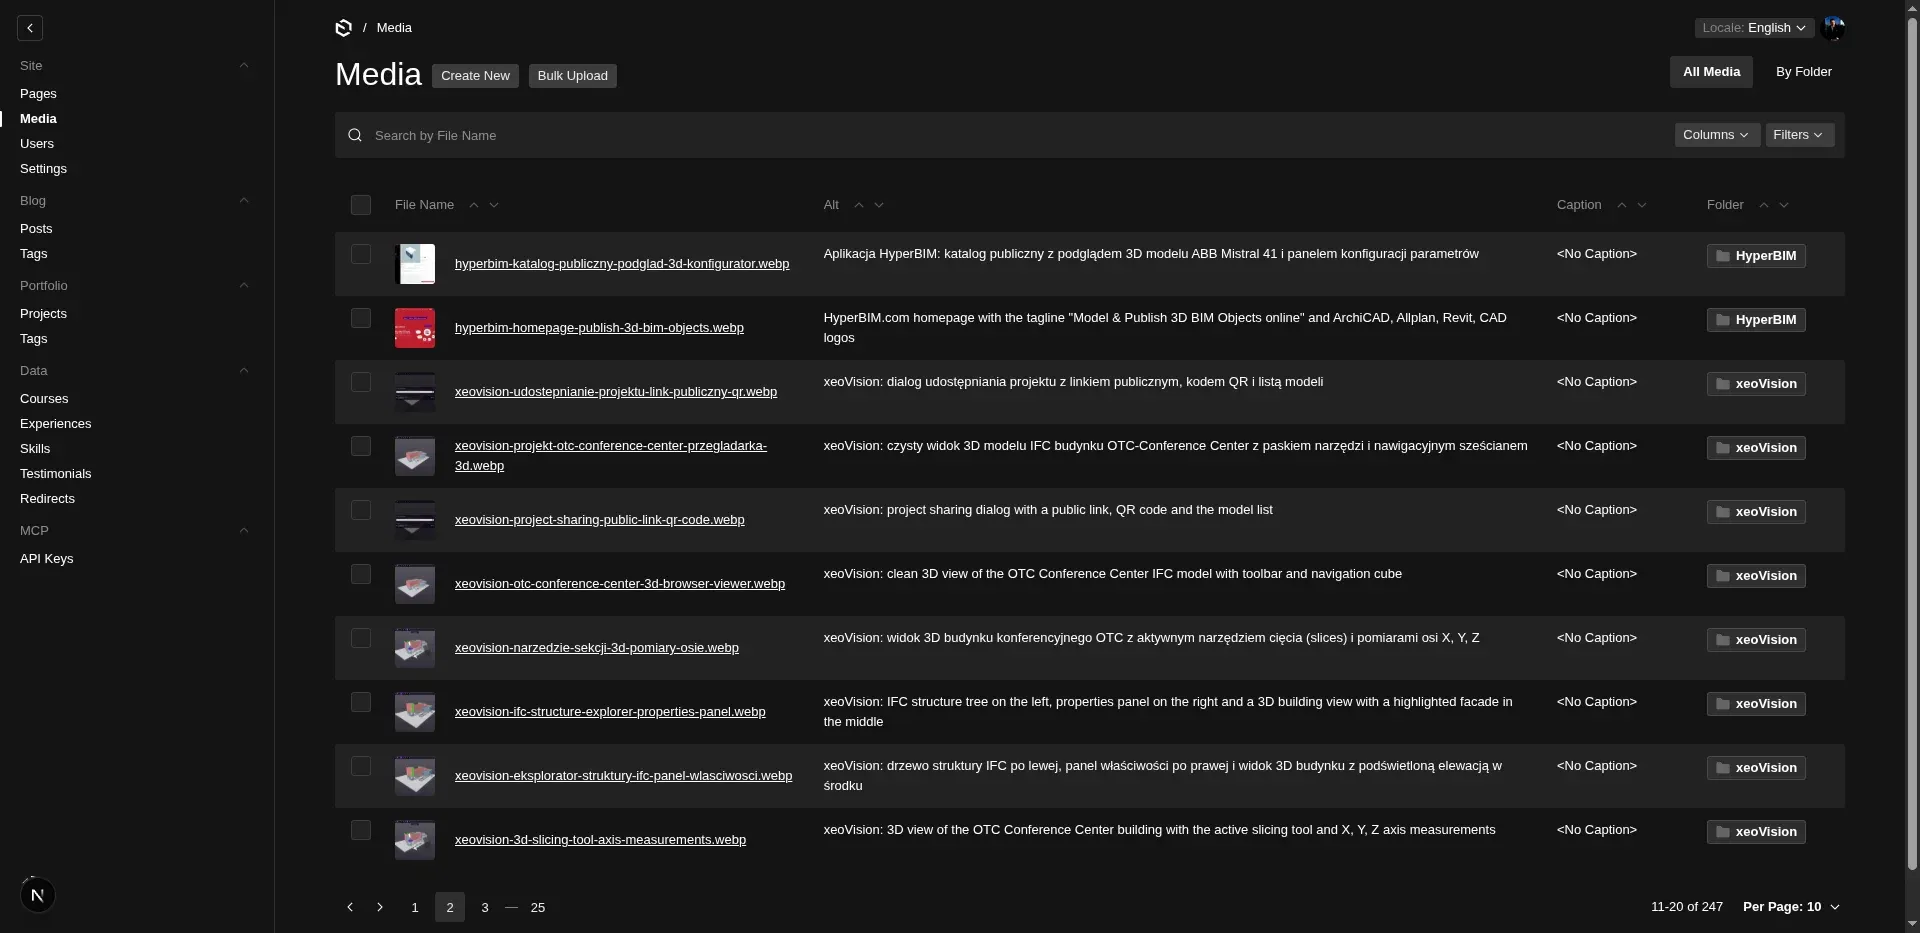The height and width of the screenshot is (933, 1920).
Task: Go to next page arrow
Action: pyautogui.click(x=380, y=907)
